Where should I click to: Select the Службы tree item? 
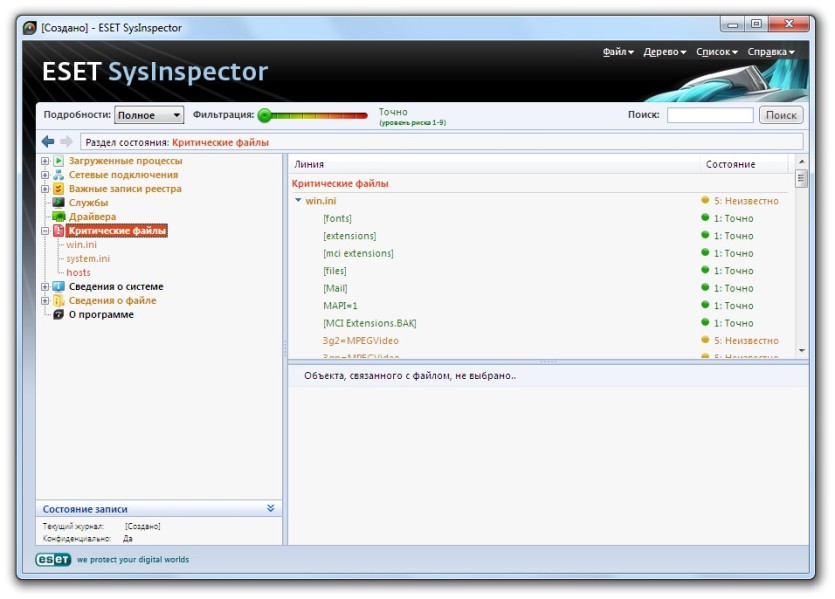(88, 202)
